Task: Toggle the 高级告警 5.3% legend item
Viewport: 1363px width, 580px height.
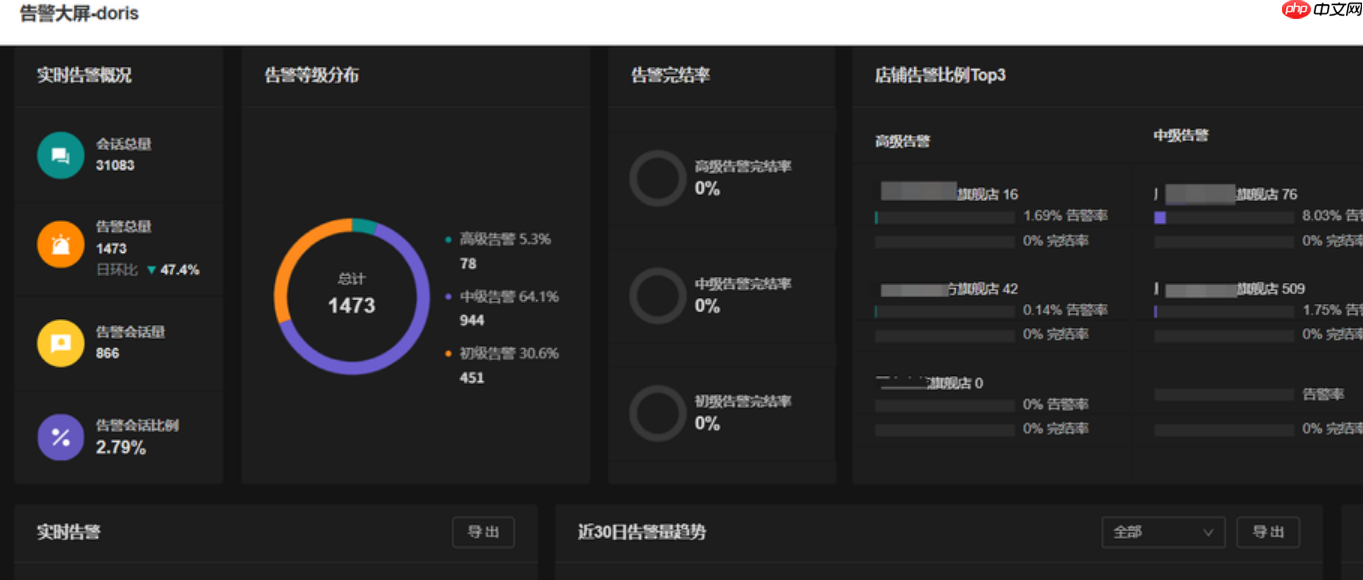Action: 501,239
